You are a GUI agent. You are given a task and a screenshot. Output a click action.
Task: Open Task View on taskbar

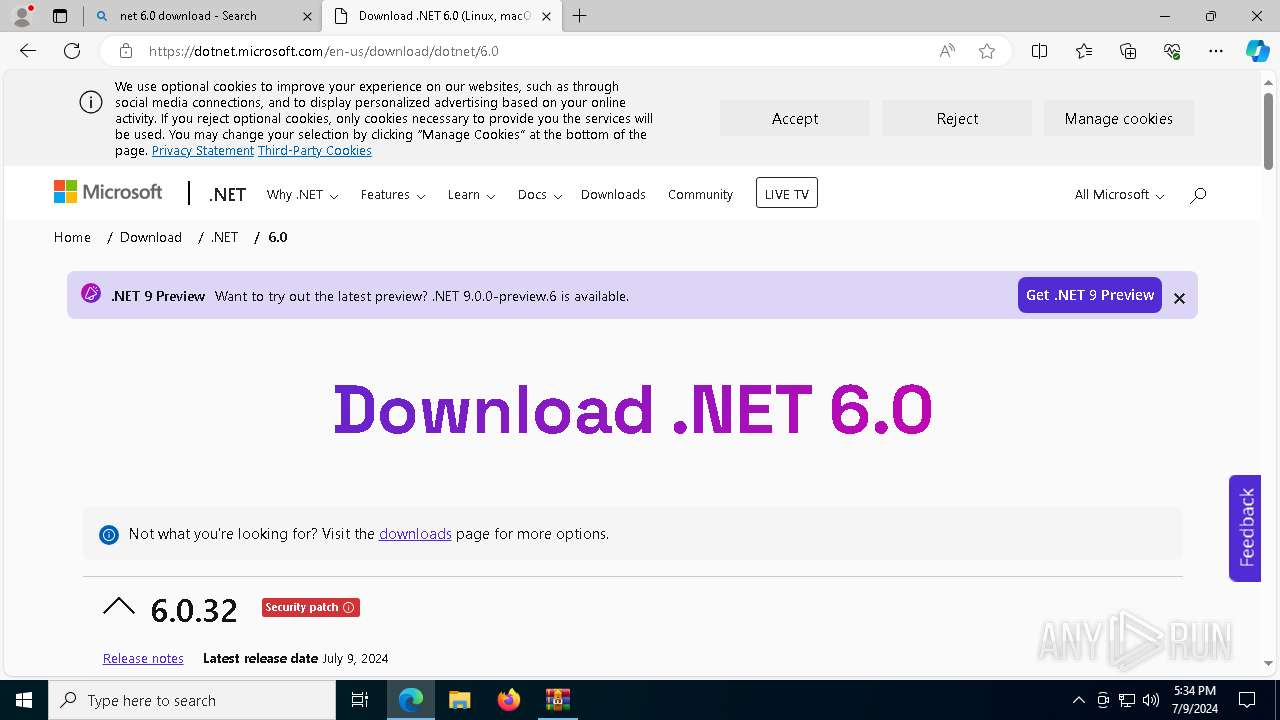click(x=360, y=700)
